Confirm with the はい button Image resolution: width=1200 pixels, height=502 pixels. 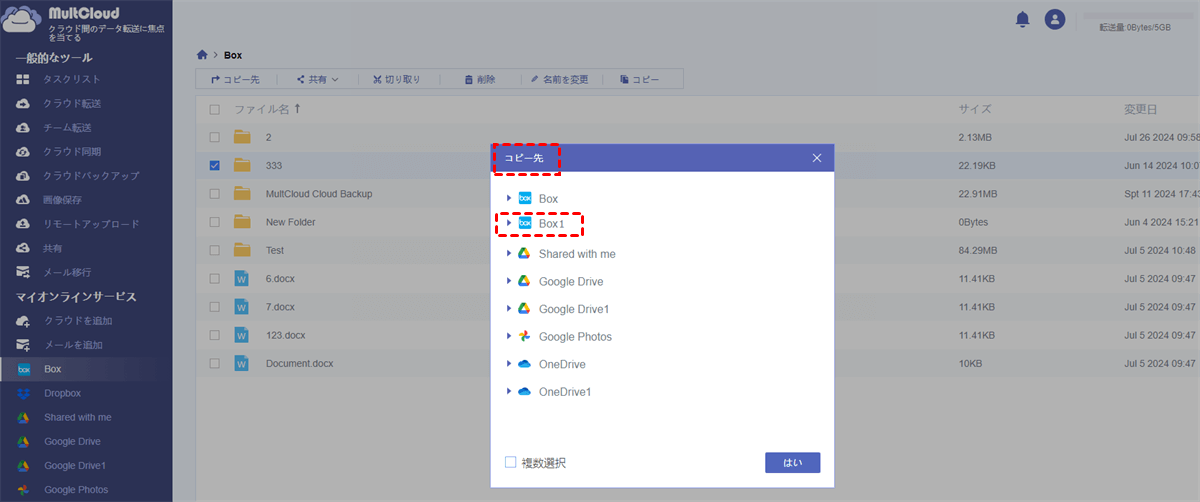tap(793, 462)
